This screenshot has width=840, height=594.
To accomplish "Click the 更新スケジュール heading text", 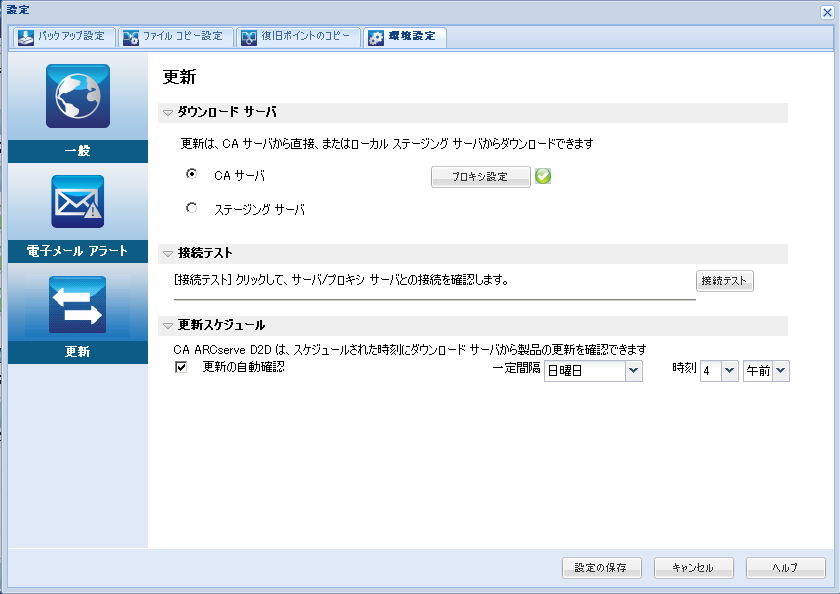I will [221, 325].
